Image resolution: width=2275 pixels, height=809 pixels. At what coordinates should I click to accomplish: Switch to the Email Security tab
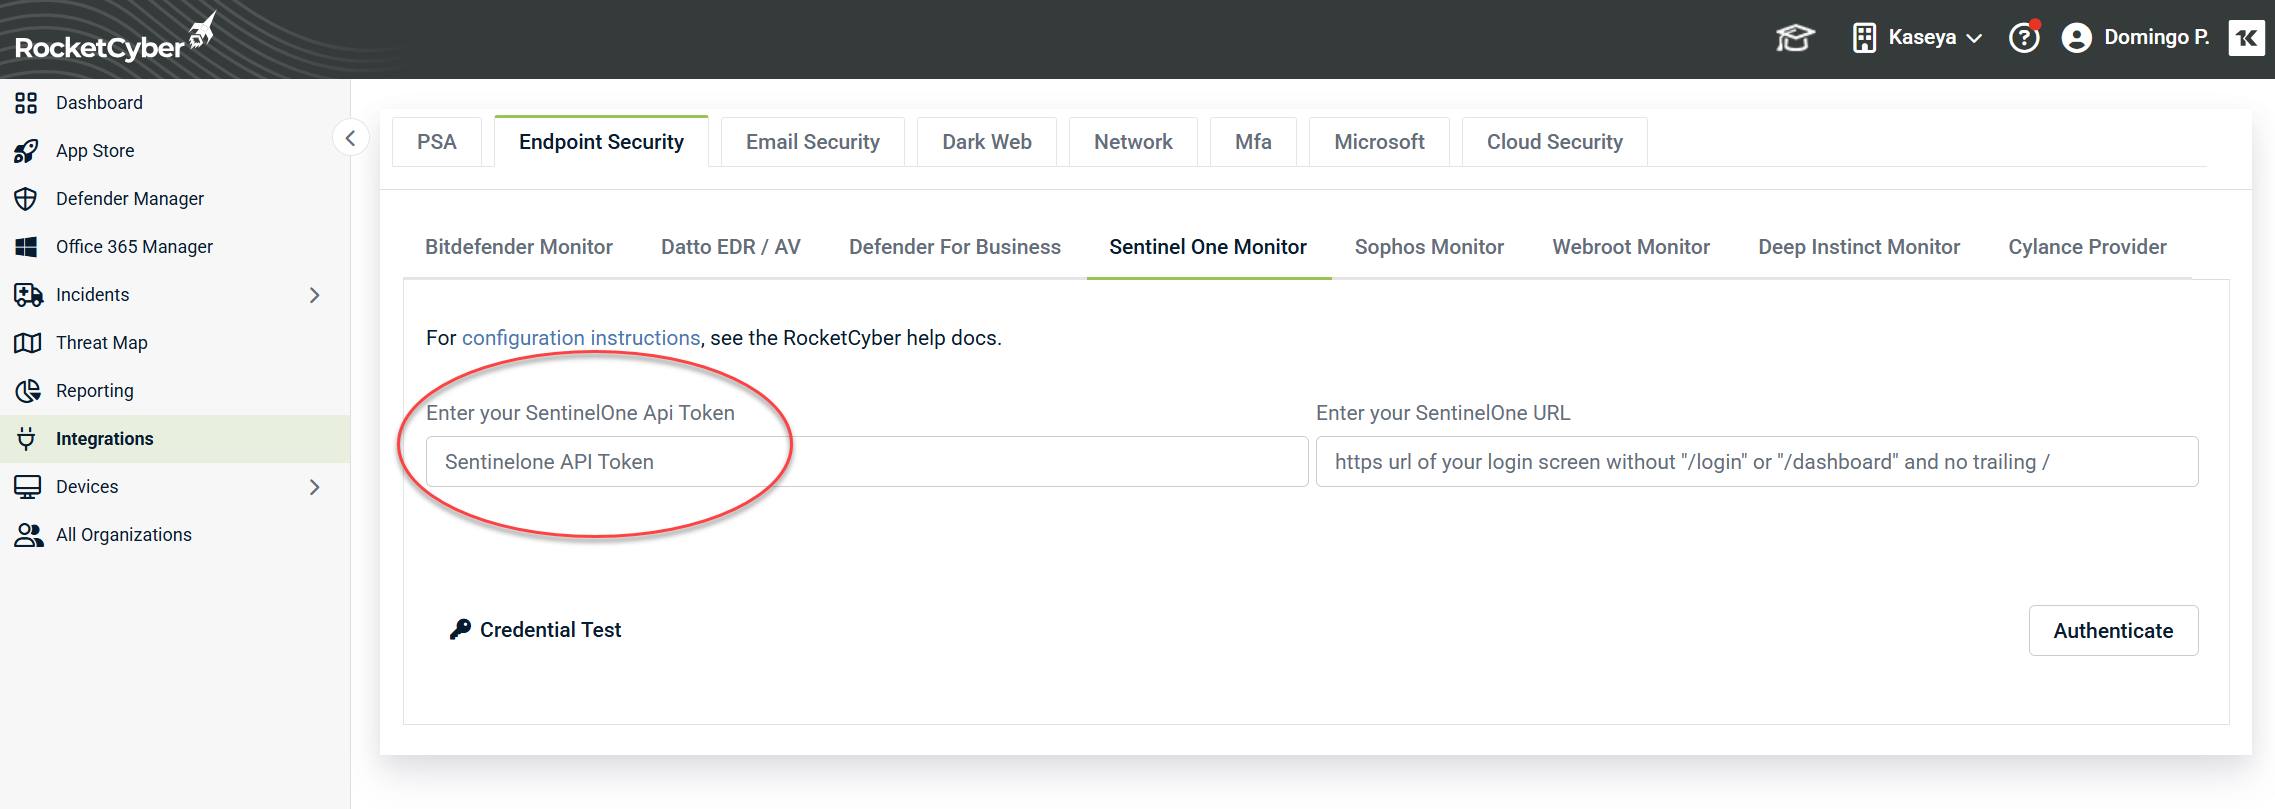pos(812,142)
